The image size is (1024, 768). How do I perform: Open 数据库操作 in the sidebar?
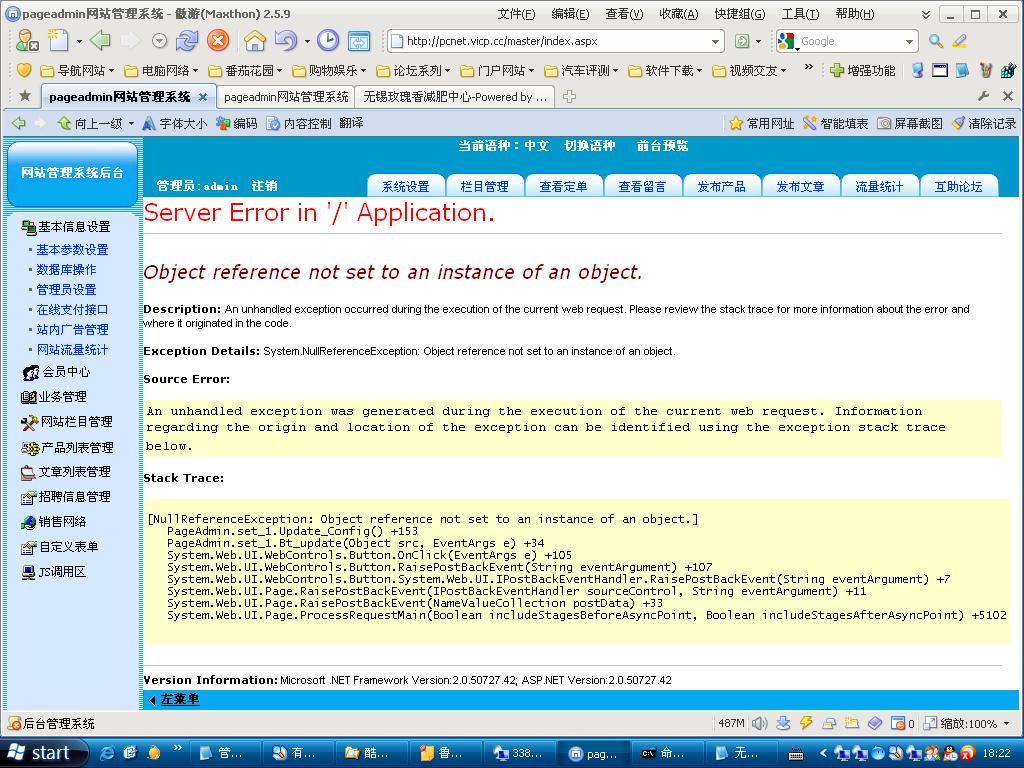(x=66, y=270)
